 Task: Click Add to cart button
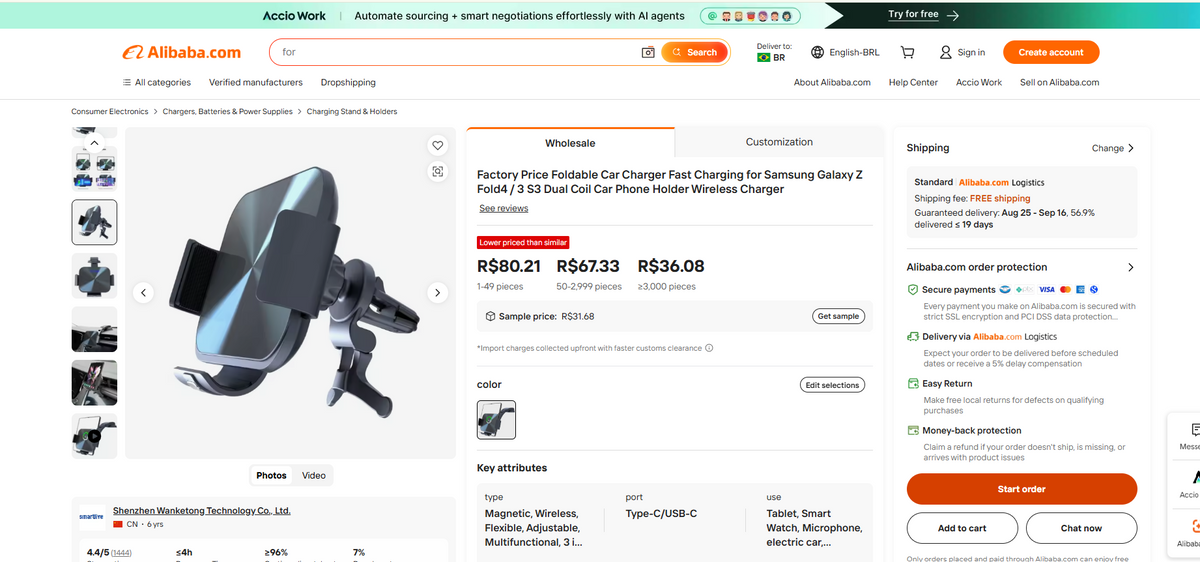962,528
